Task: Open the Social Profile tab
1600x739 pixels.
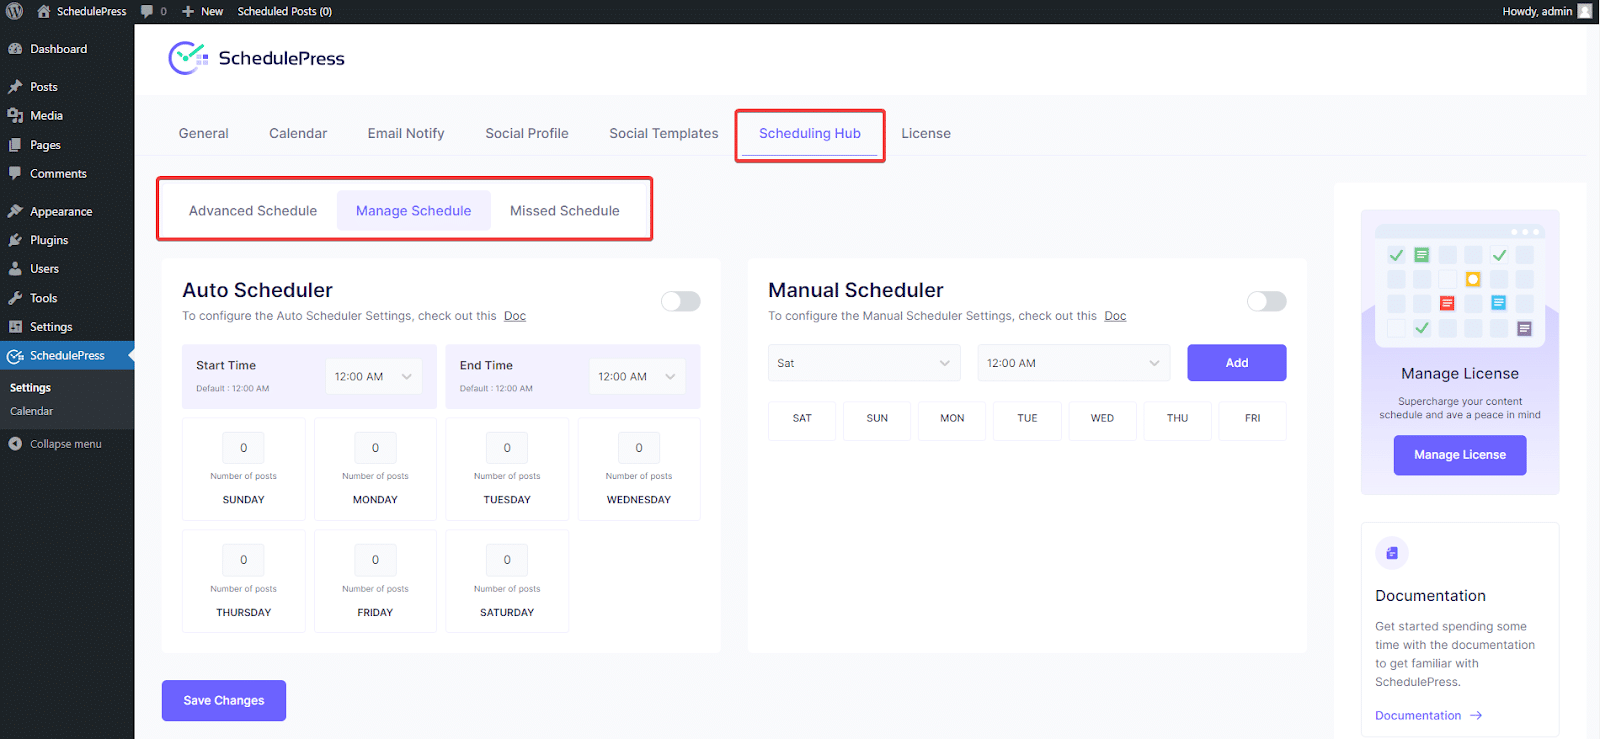Action: 527,133
